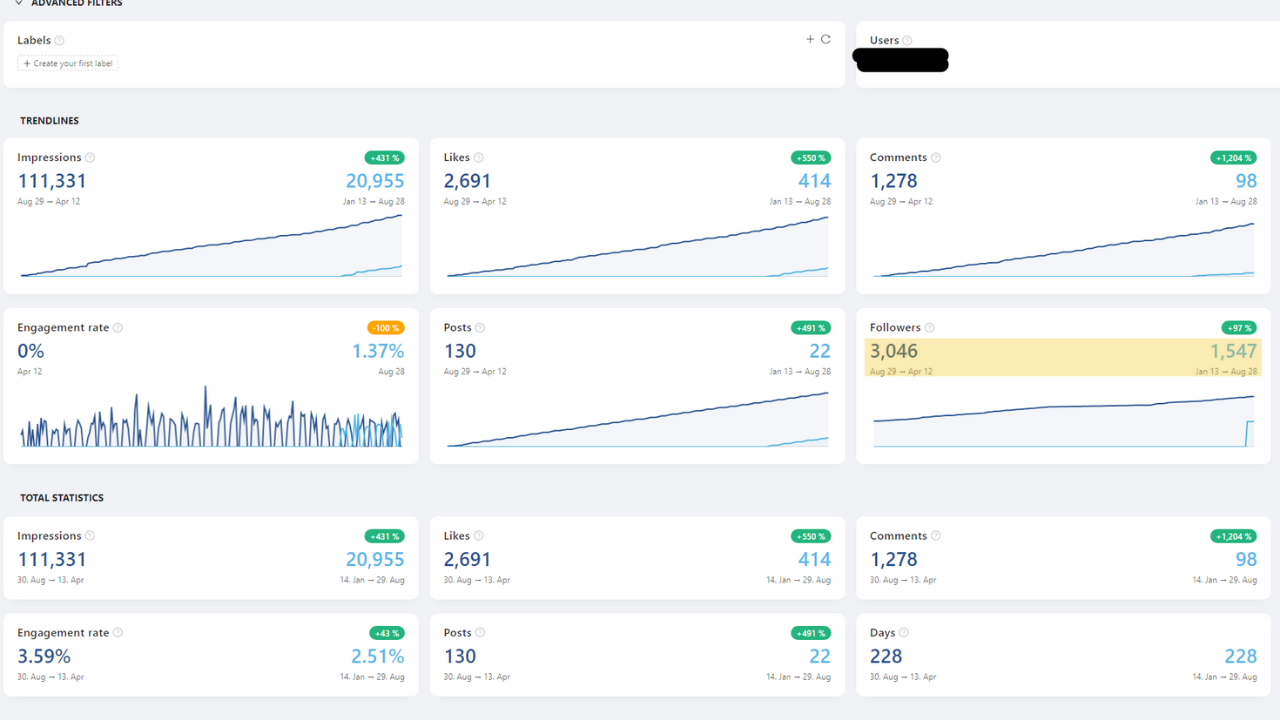Open Impressions help icon in Trendlines section
The height and width of the screenshot is (720, 1280).
(90, 158)
